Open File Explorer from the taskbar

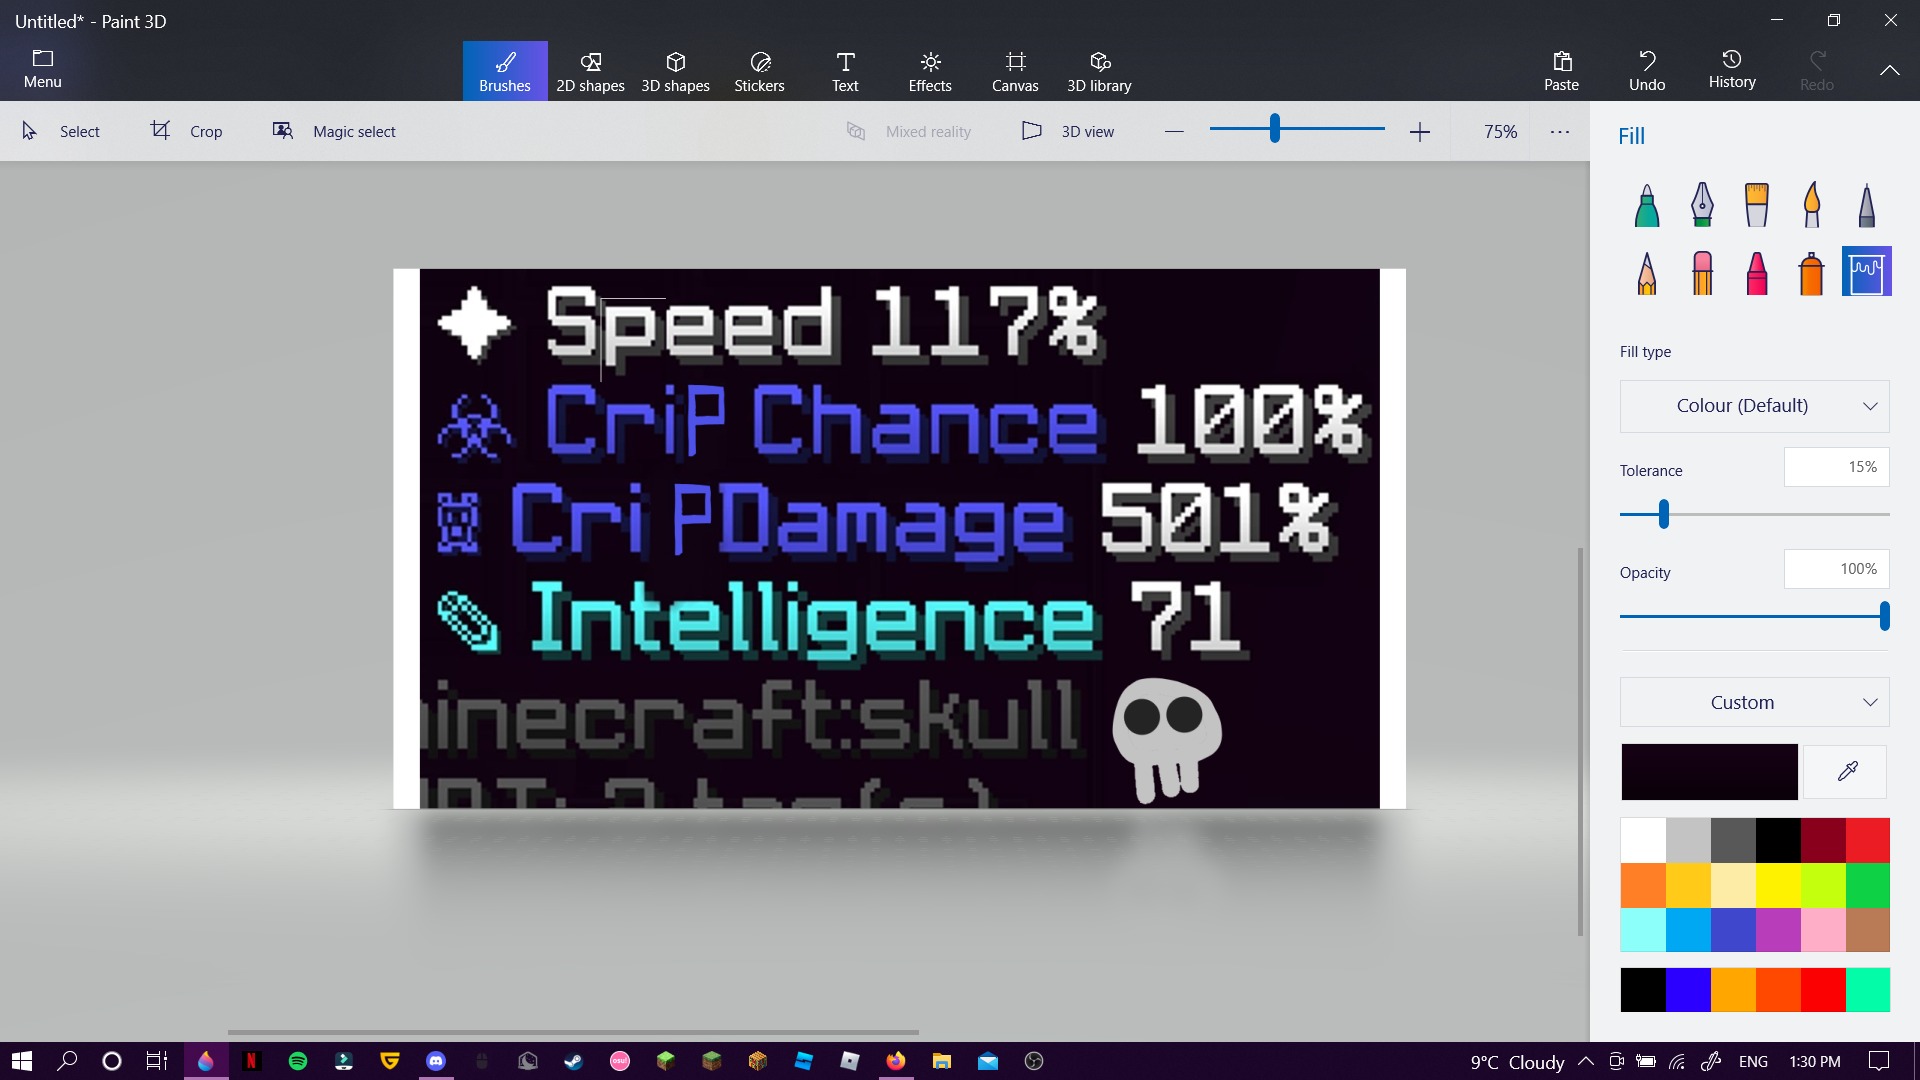pos(942,1061)
